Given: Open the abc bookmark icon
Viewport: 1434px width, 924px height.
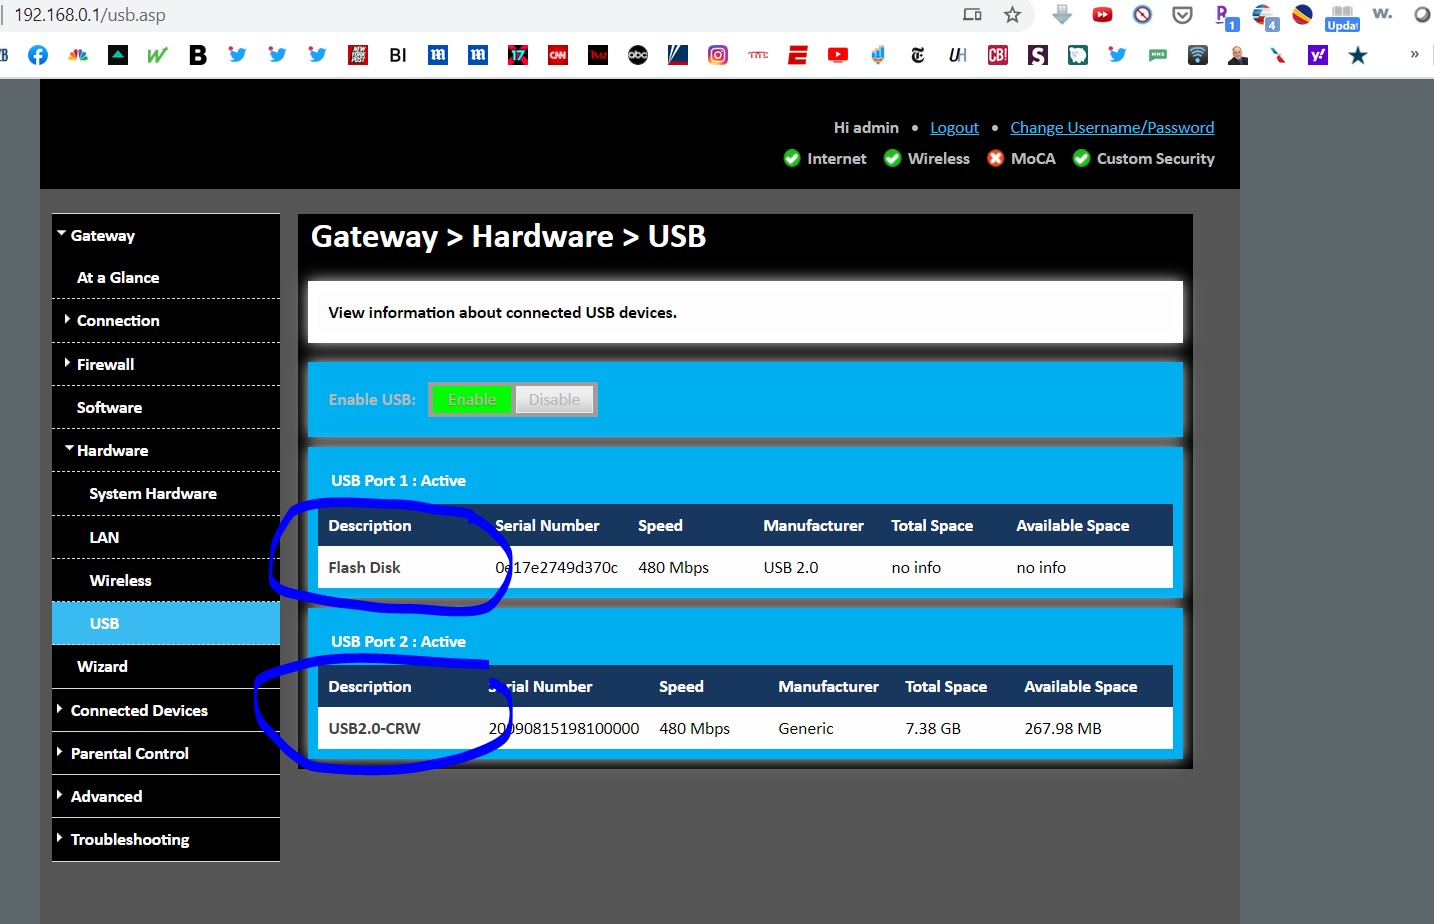Looking at the screenshot, I should (638, 55).
